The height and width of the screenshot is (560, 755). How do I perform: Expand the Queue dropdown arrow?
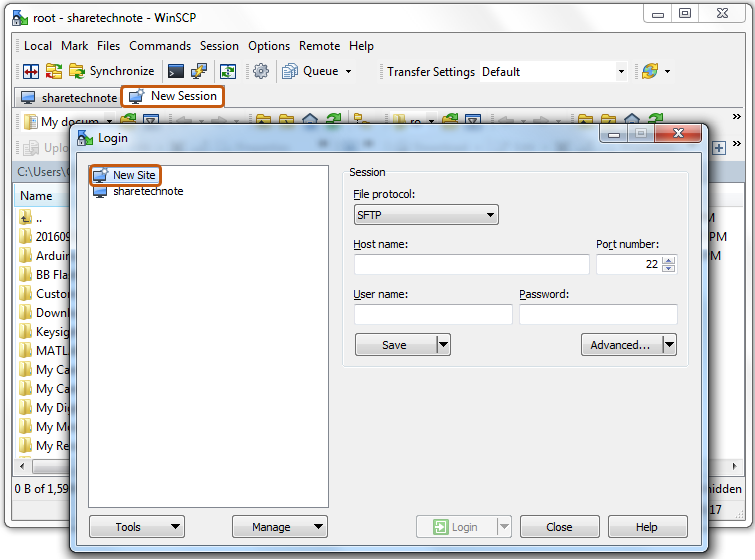(x=348, y=72)
